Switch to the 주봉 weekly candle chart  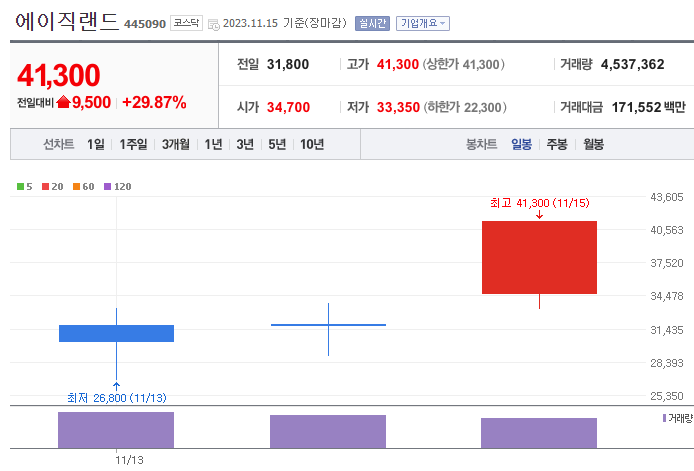tap(557, 144)
